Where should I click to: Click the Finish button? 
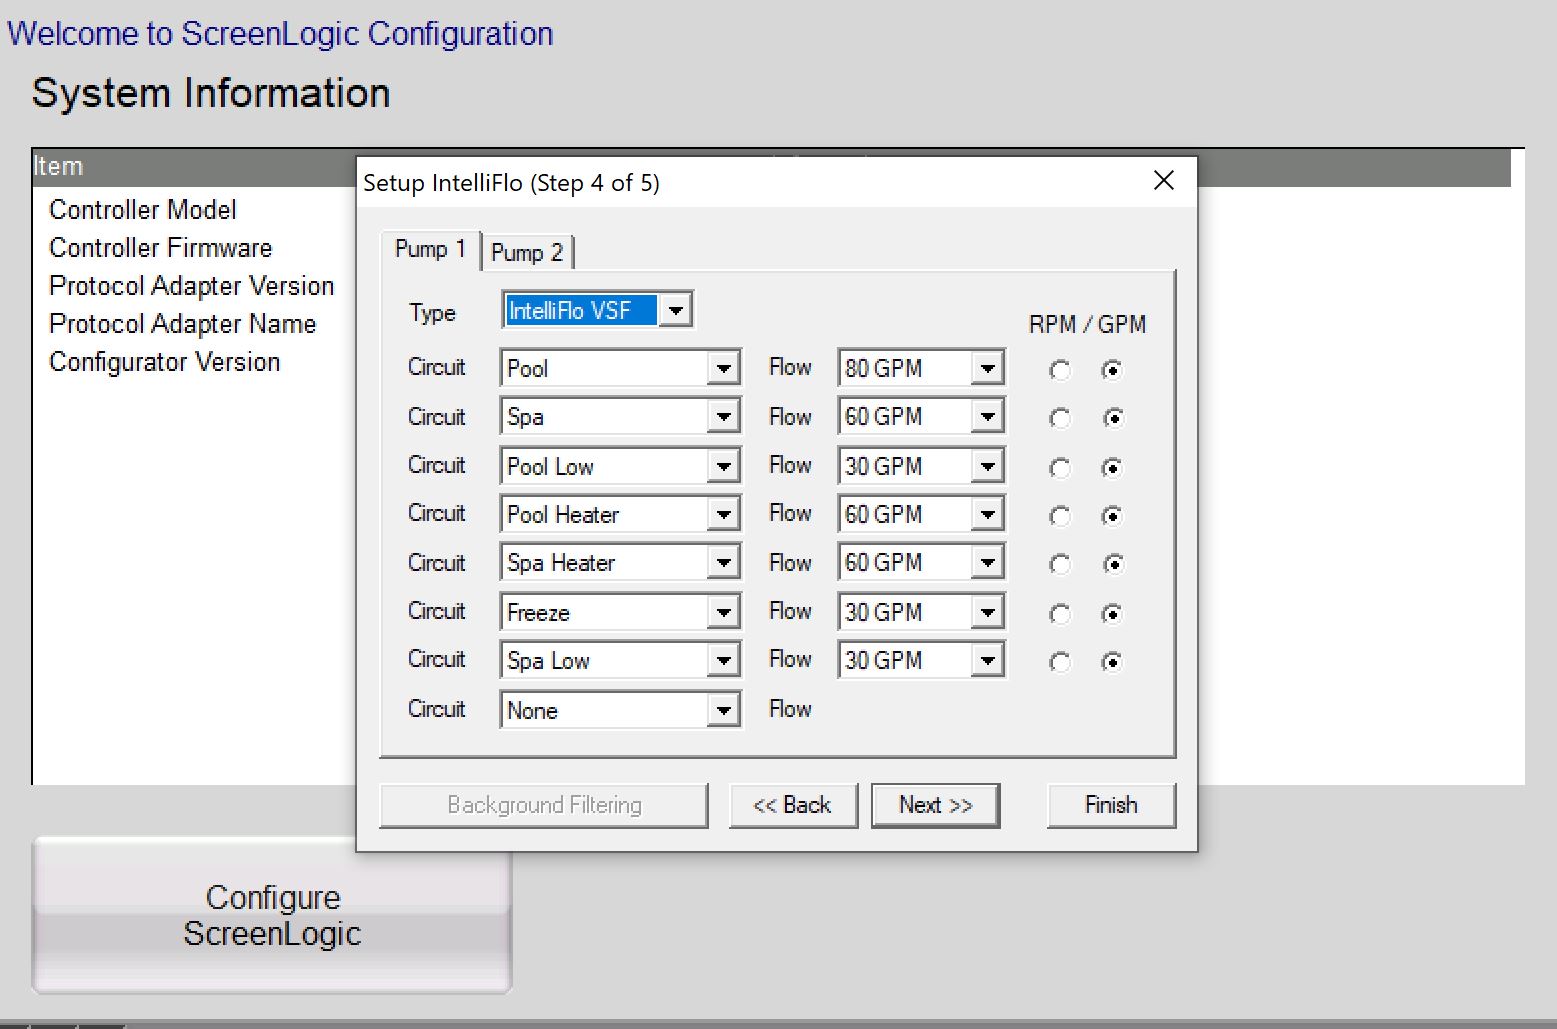point(1111,805)
